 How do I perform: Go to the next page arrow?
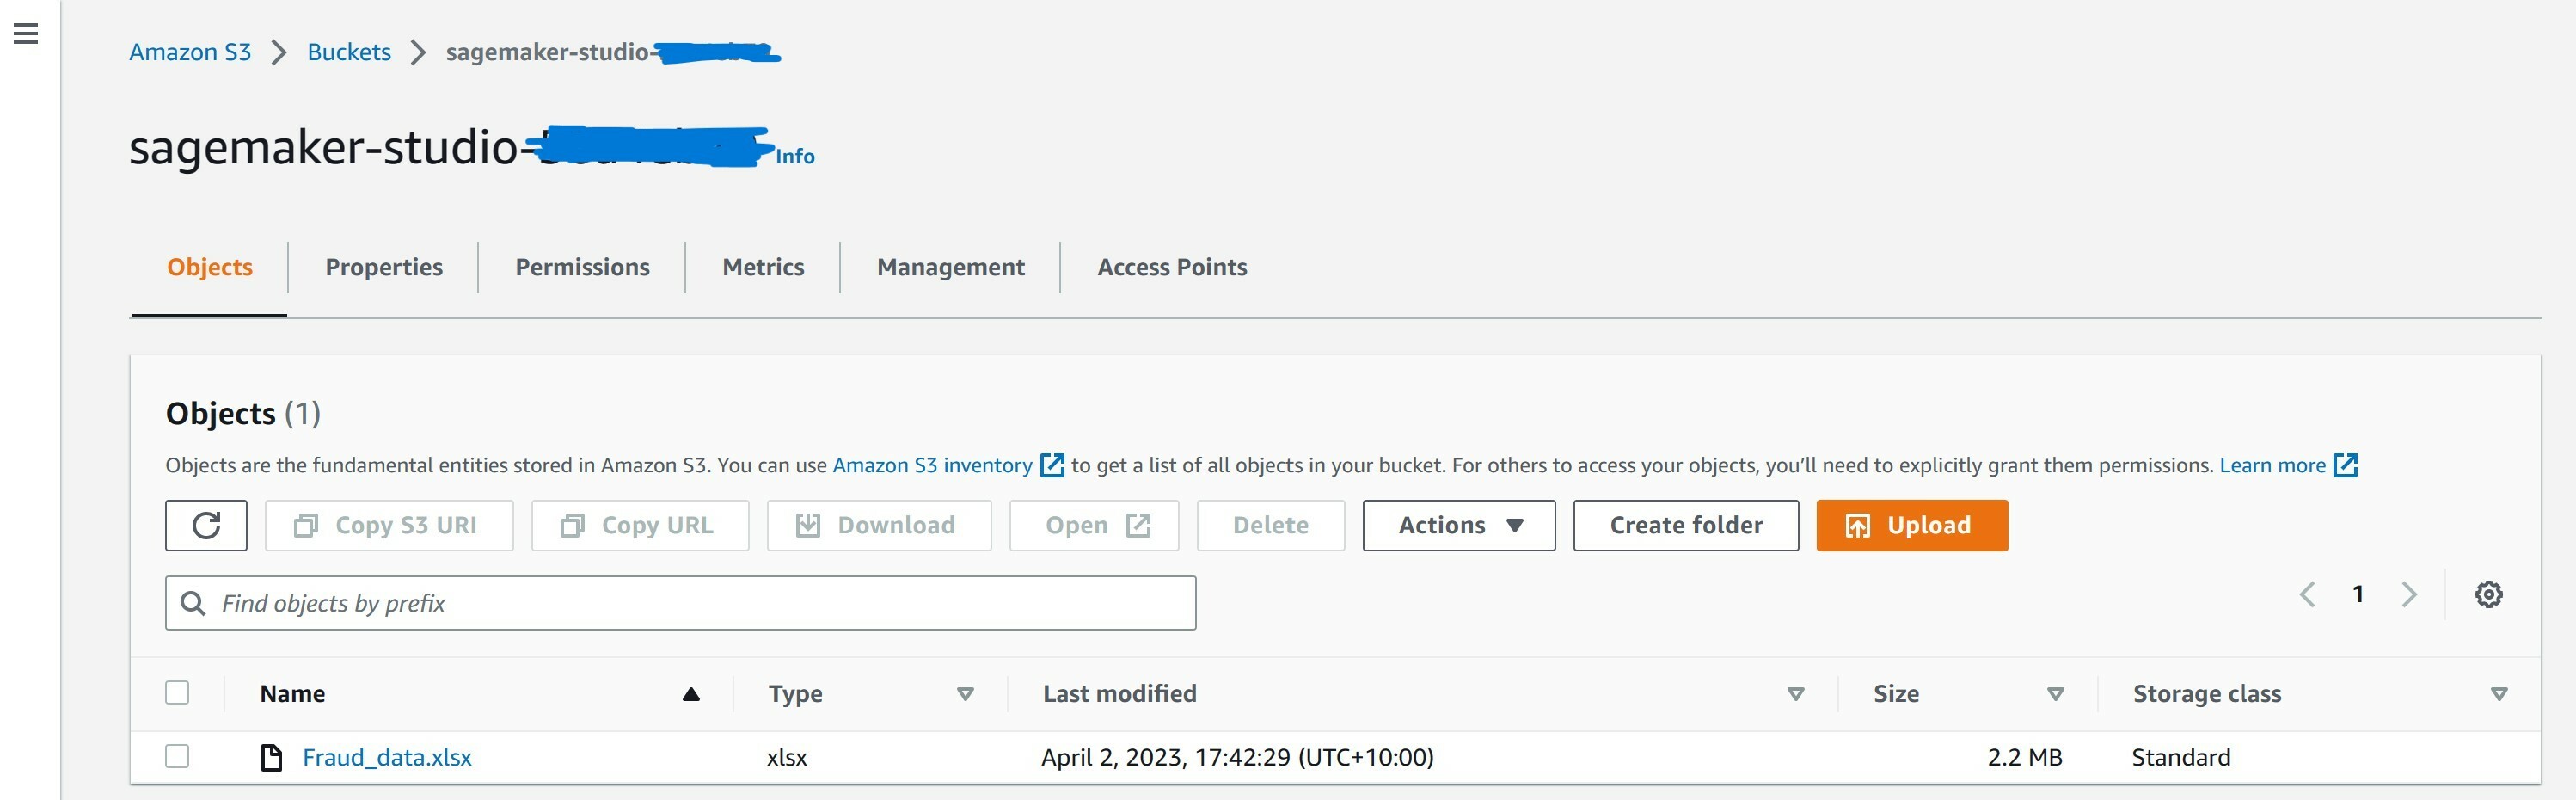pyautogui.click(x=2409, y=594)
